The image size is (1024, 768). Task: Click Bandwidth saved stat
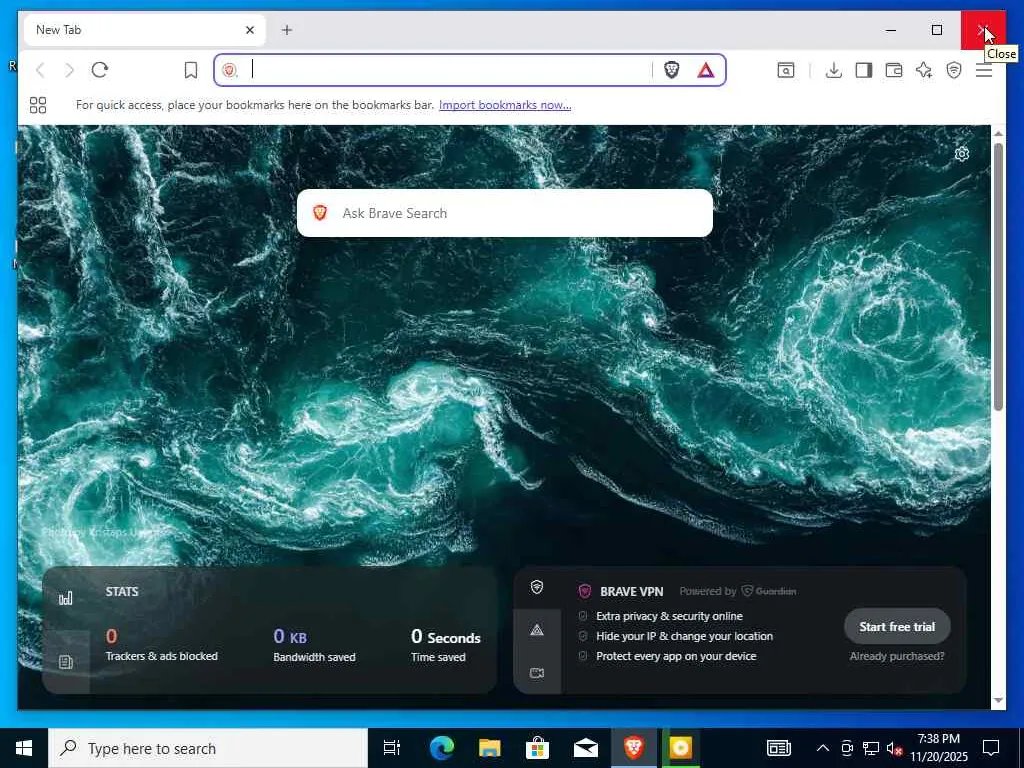click(314, 645)
